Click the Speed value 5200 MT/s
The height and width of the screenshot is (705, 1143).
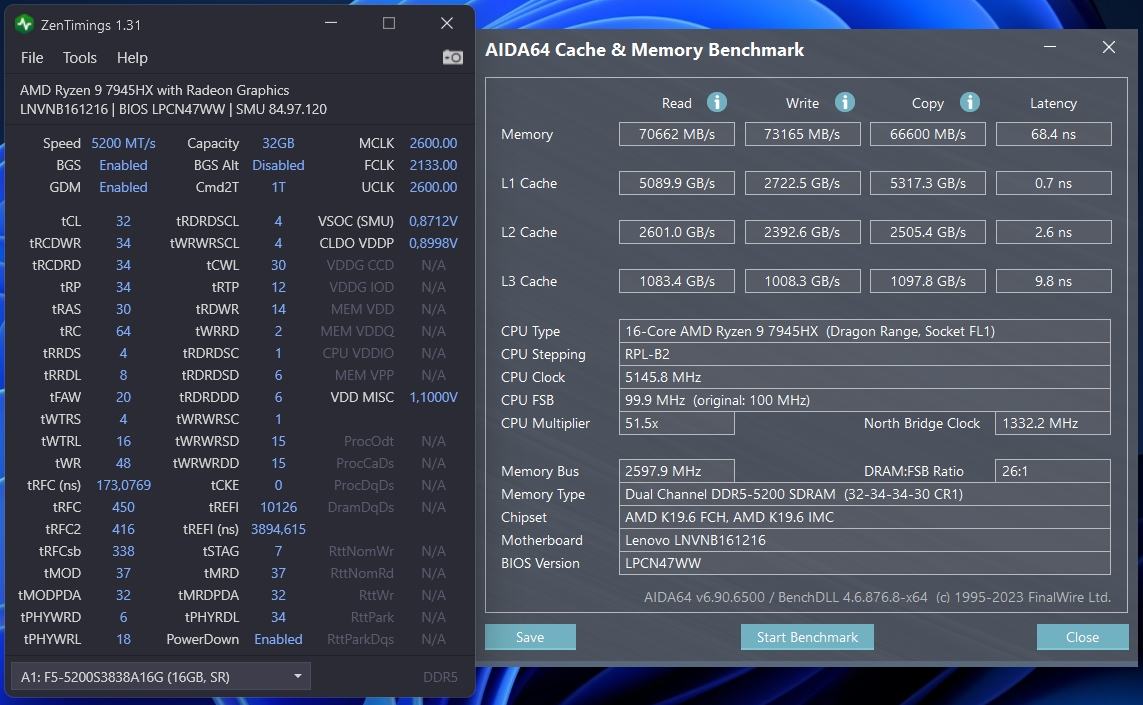[x=123, y=143]
